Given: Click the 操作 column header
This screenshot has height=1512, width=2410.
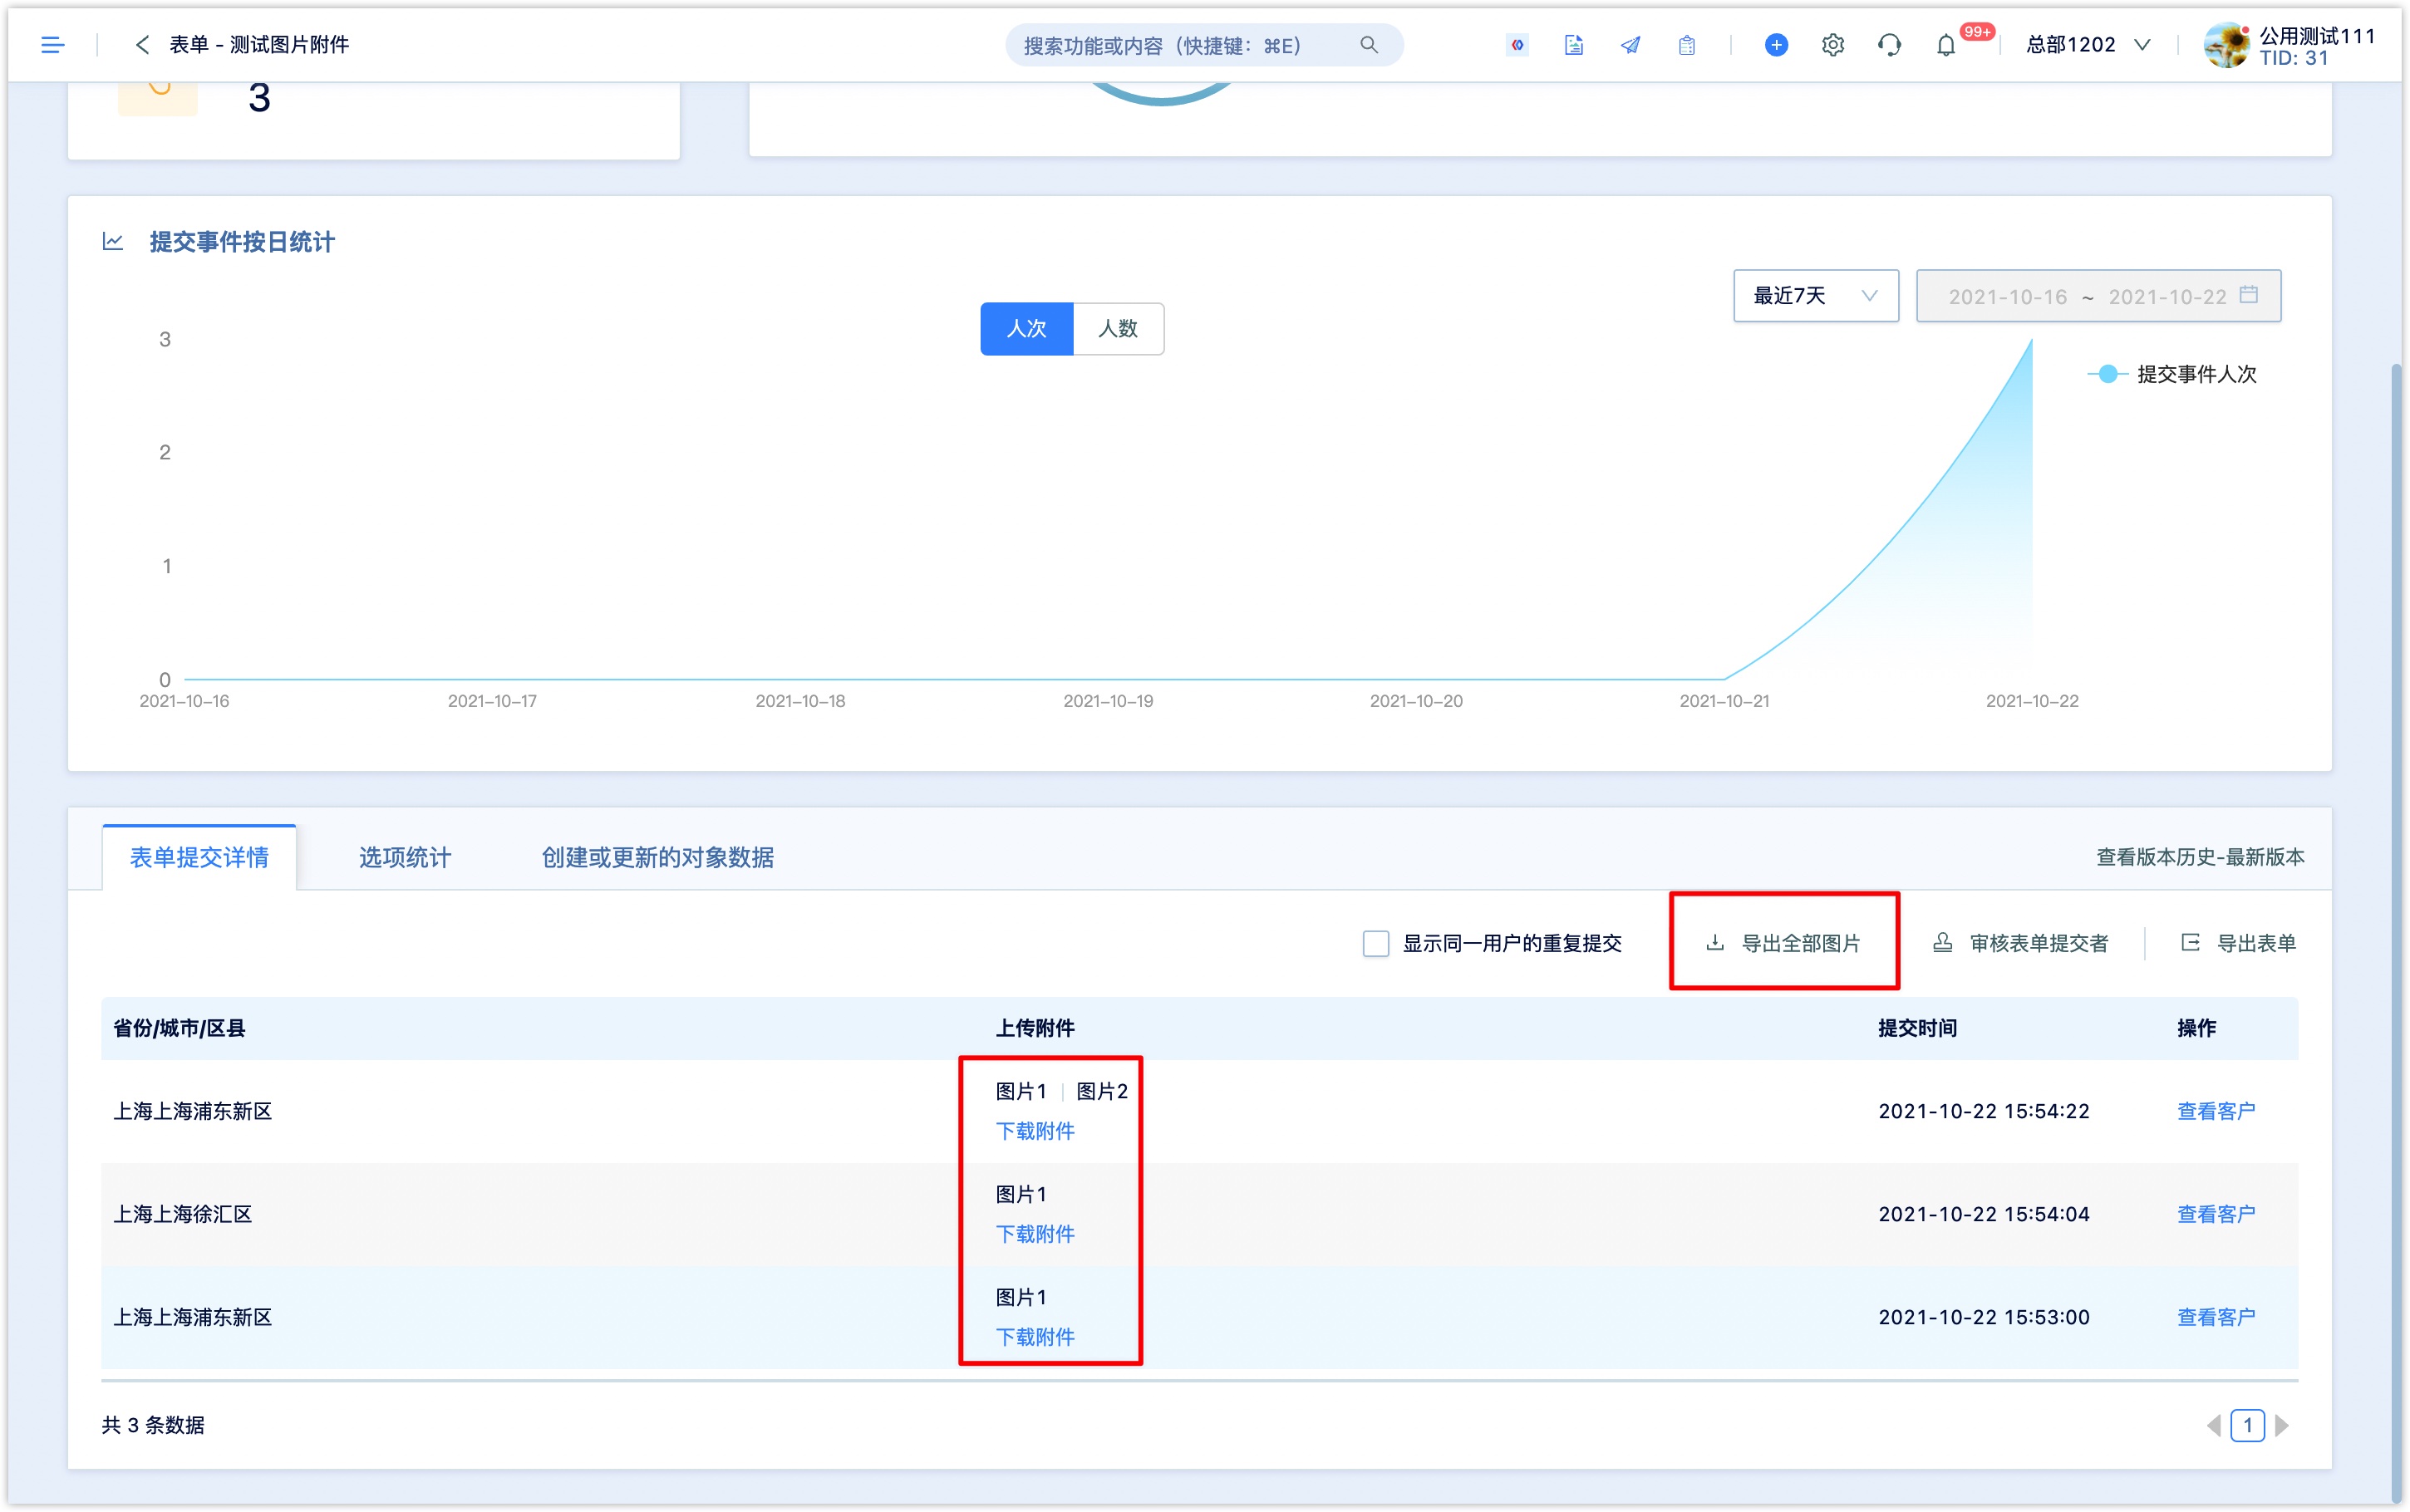Looking at the screenshot, I should [x=2196, y=1028].
